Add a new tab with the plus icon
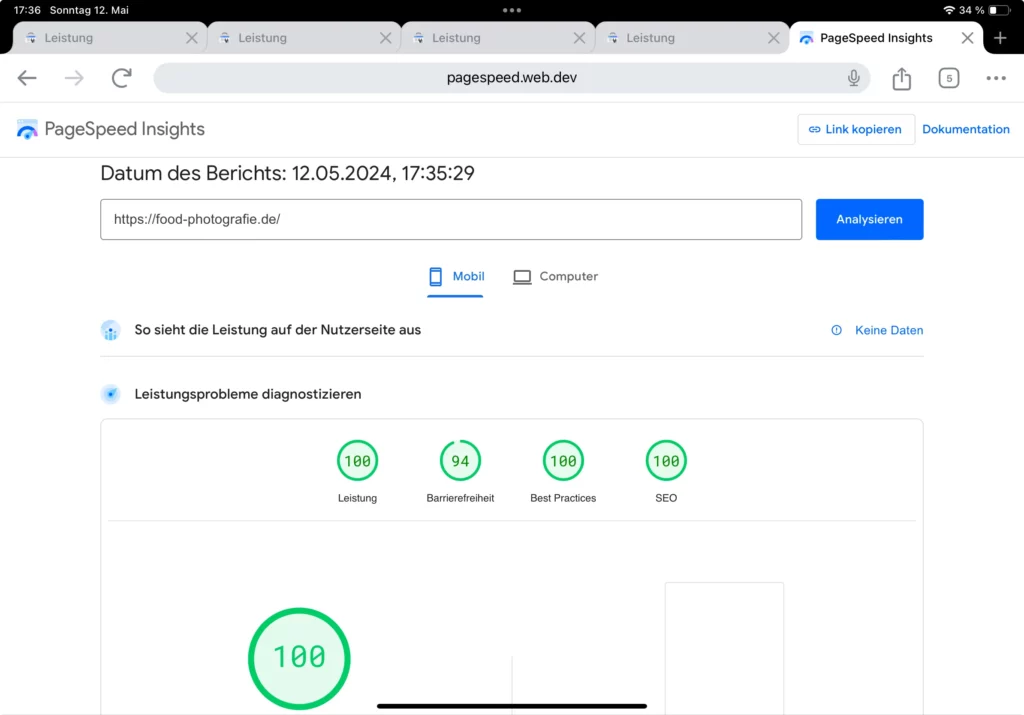This screenshot has height=715, width=1024. click(1000, 38)
